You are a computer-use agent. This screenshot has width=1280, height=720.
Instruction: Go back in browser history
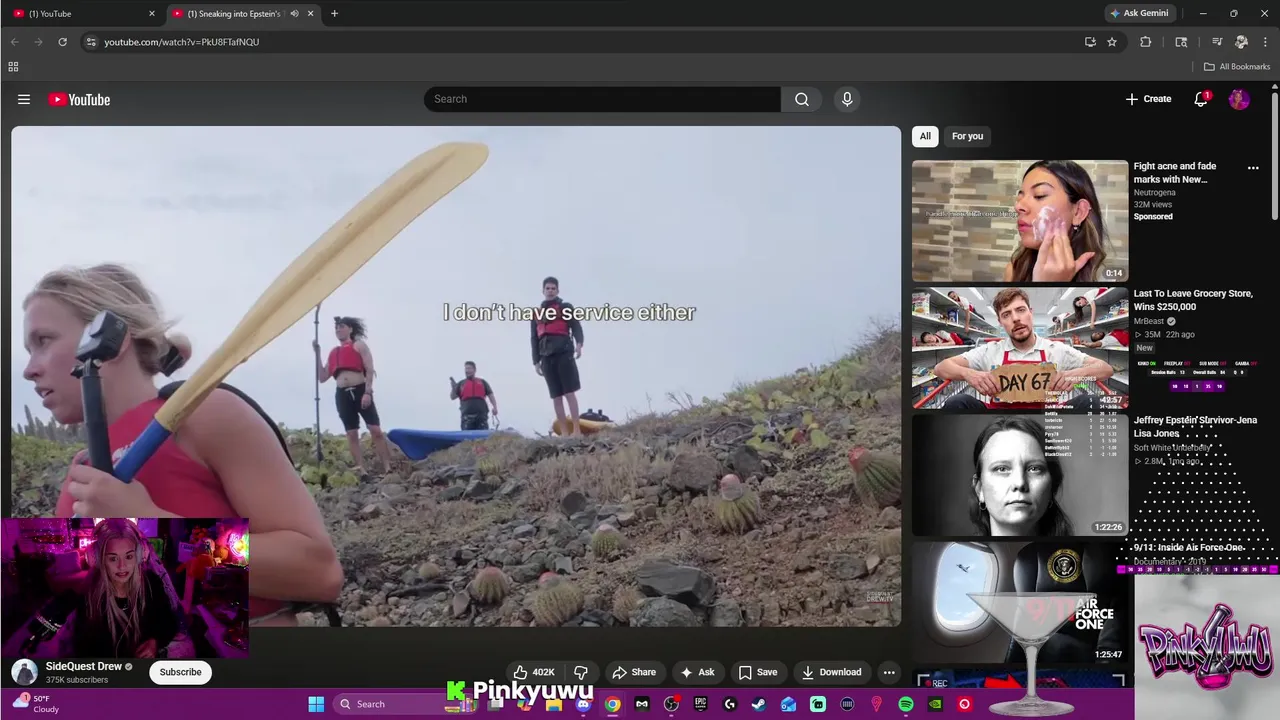15,42
